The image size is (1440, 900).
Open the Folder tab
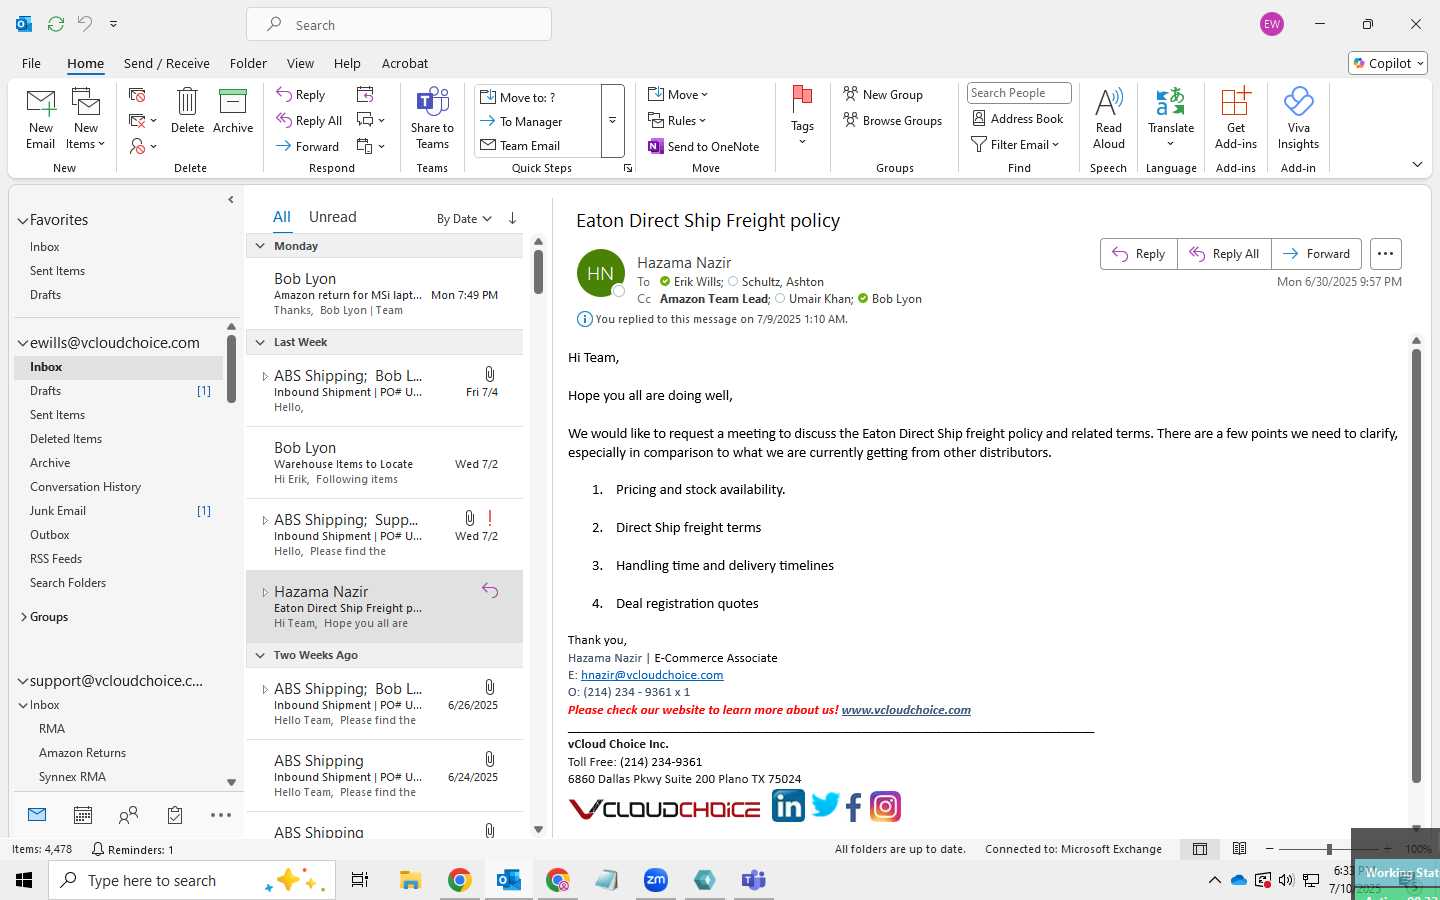248,63
